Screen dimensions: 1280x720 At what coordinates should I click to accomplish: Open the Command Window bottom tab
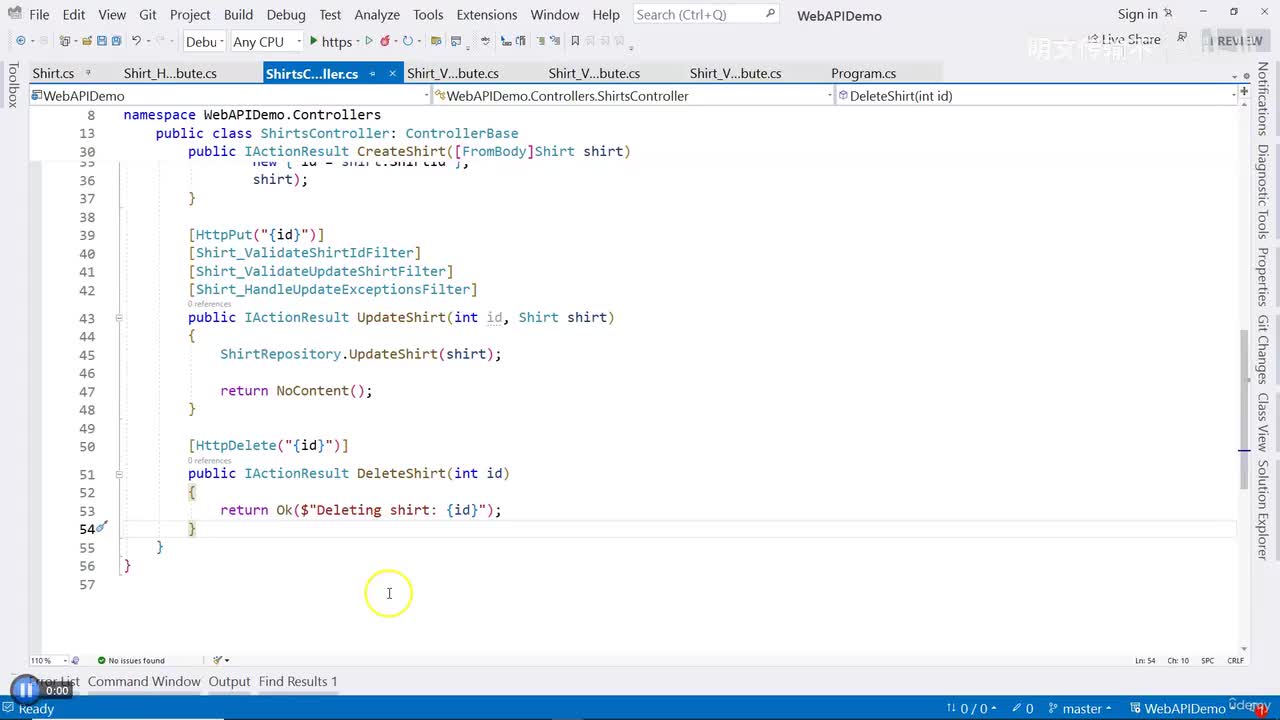pyautogui.click(x=144, y=681)
